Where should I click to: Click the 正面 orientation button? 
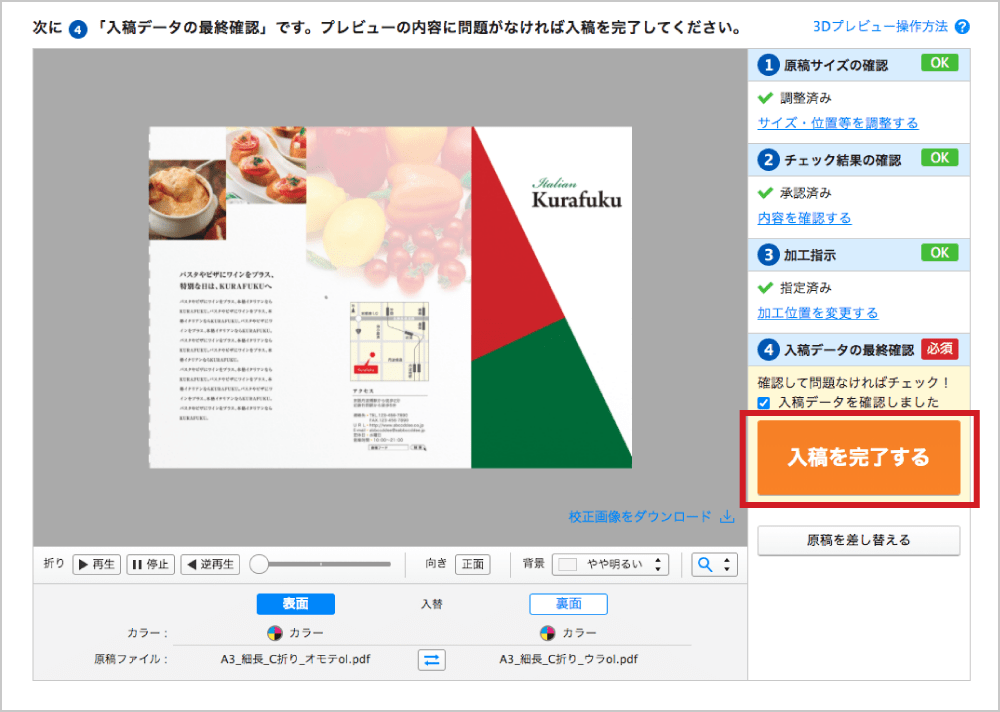(x=472, y=564)
